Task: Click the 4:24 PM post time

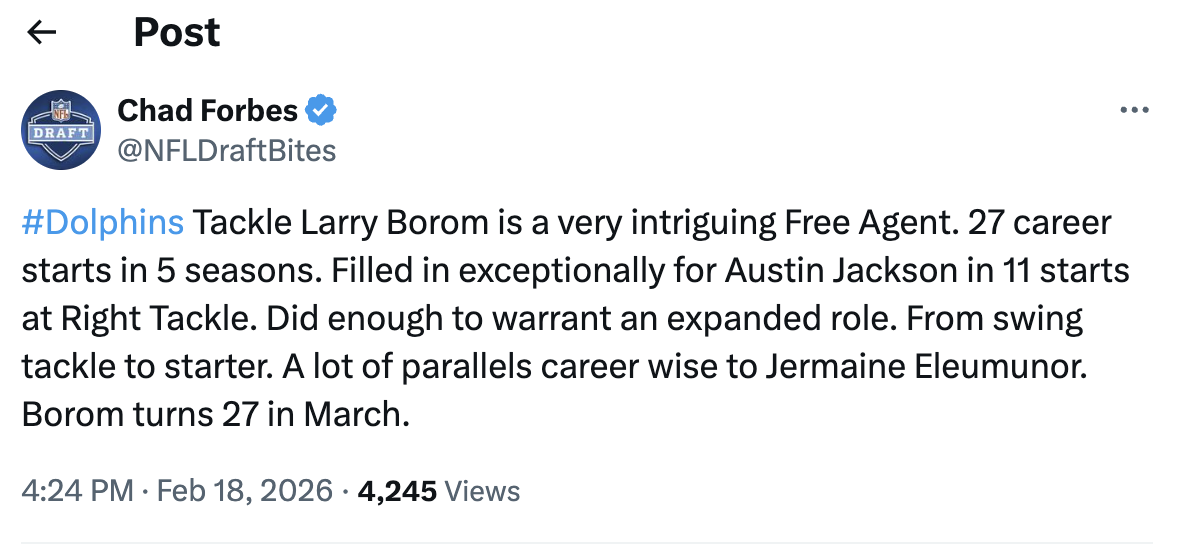Action: click(x=76, y=491)
